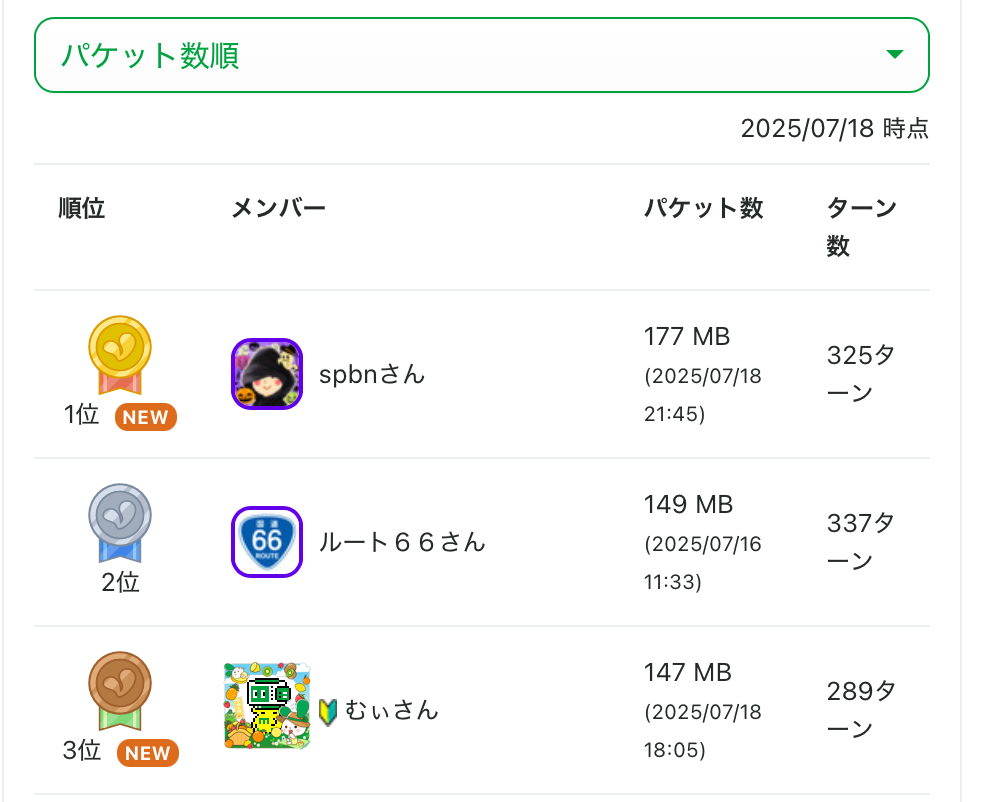Click the メンバー column header

pos(279,208)
